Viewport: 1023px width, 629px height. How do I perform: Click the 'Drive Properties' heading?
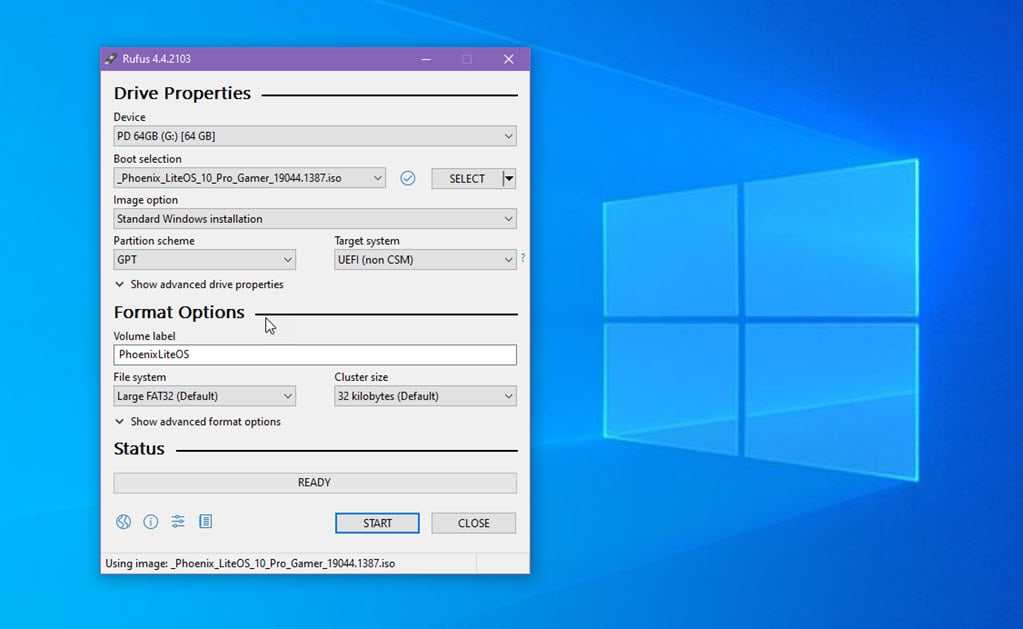click(182, 93)
